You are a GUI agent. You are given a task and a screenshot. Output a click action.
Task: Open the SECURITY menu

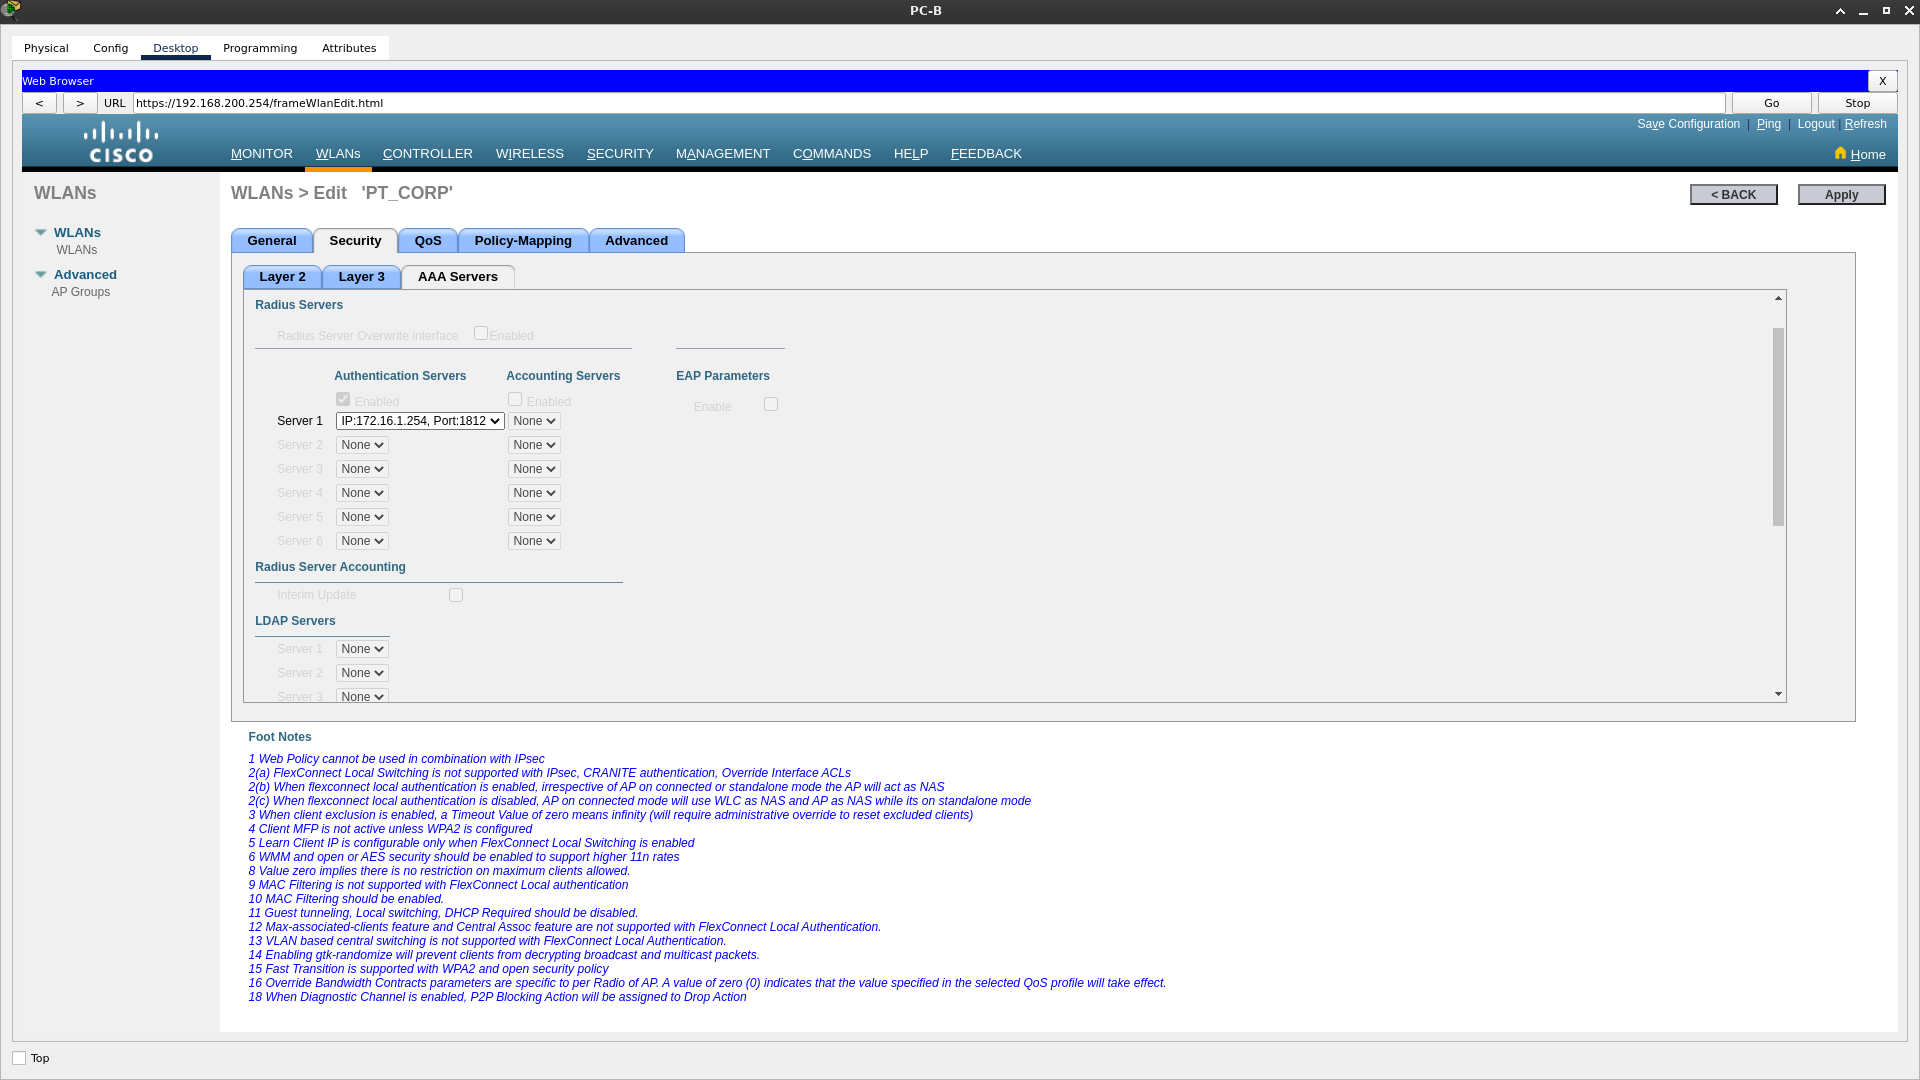tap(620, 153)
